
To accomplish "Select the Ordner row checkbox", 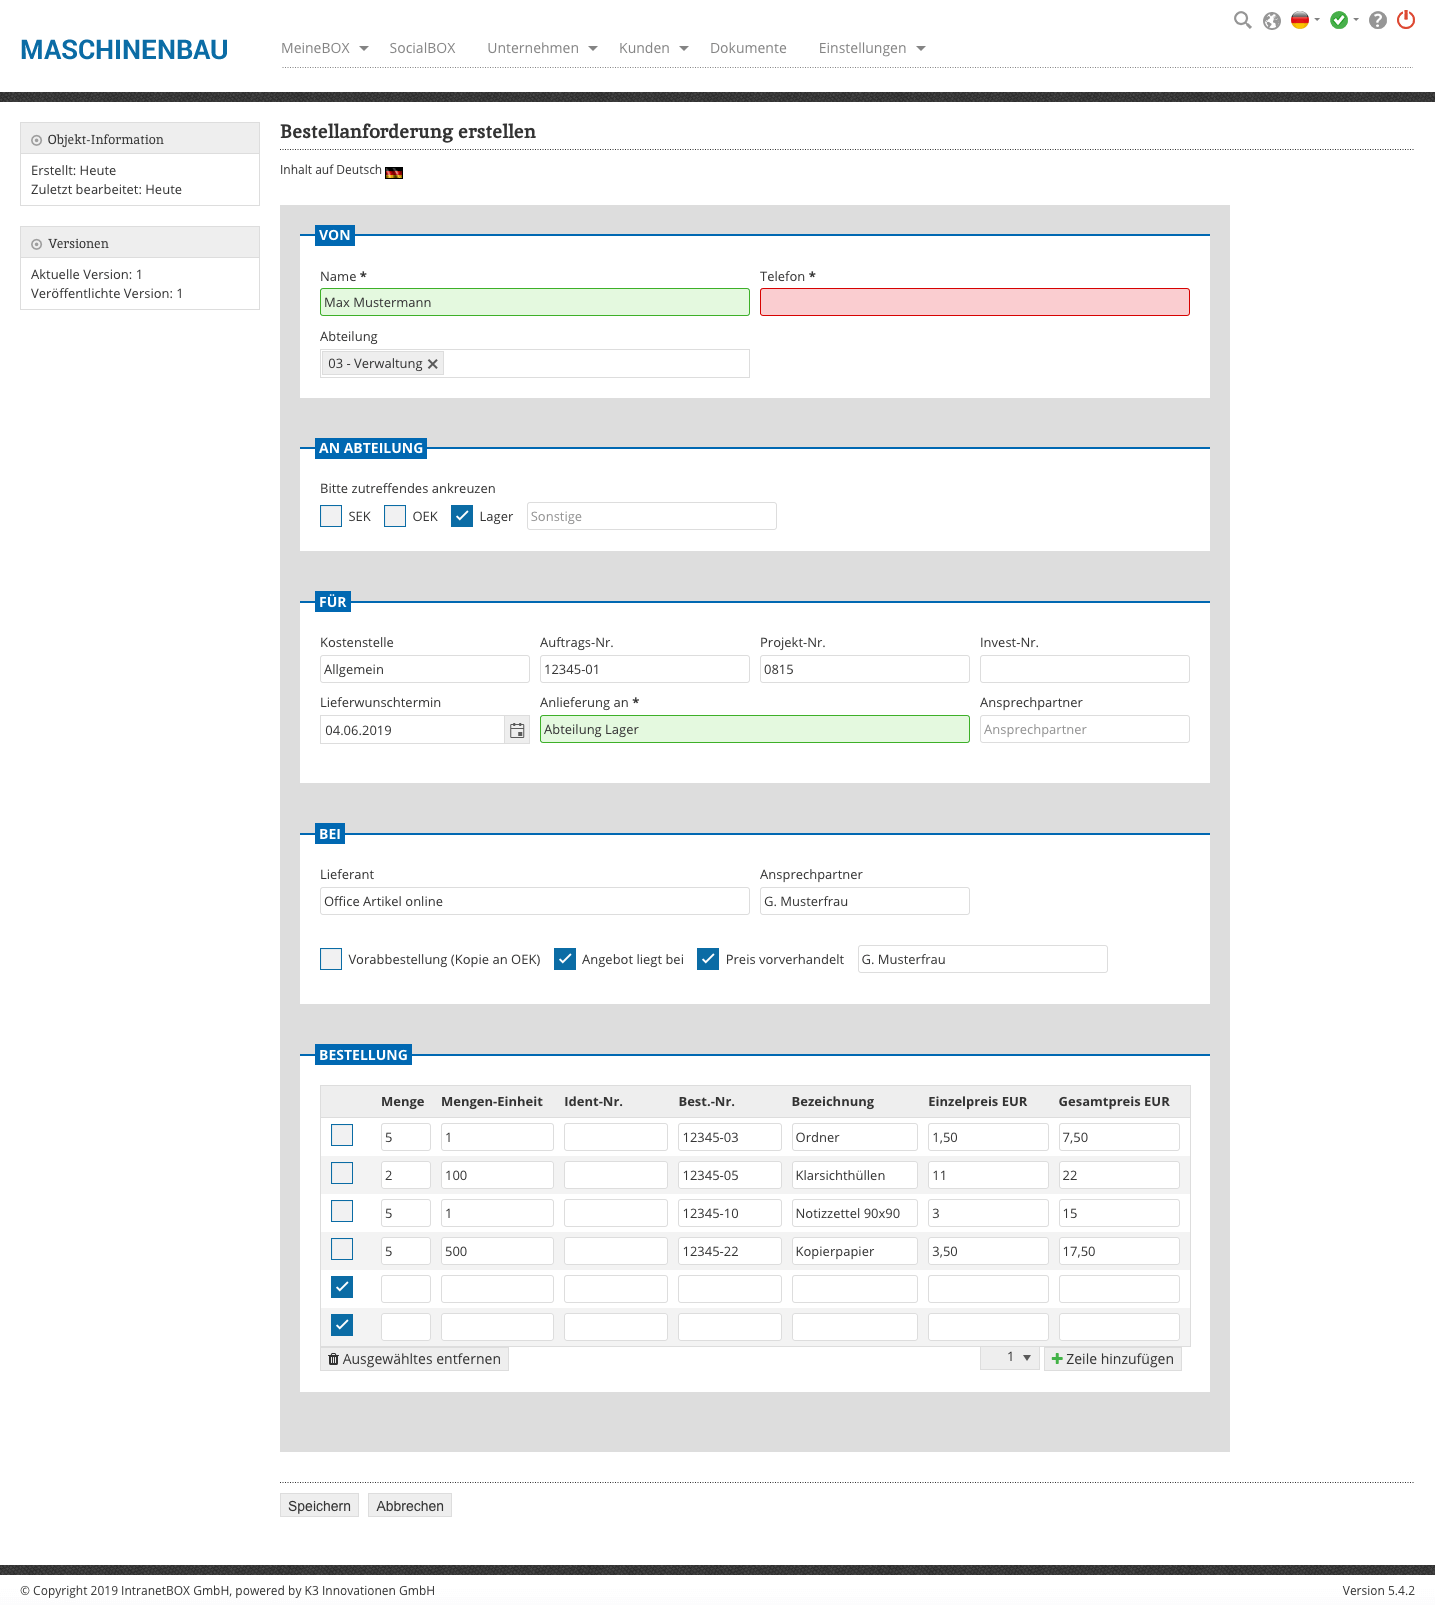I will pos(342,1135).
